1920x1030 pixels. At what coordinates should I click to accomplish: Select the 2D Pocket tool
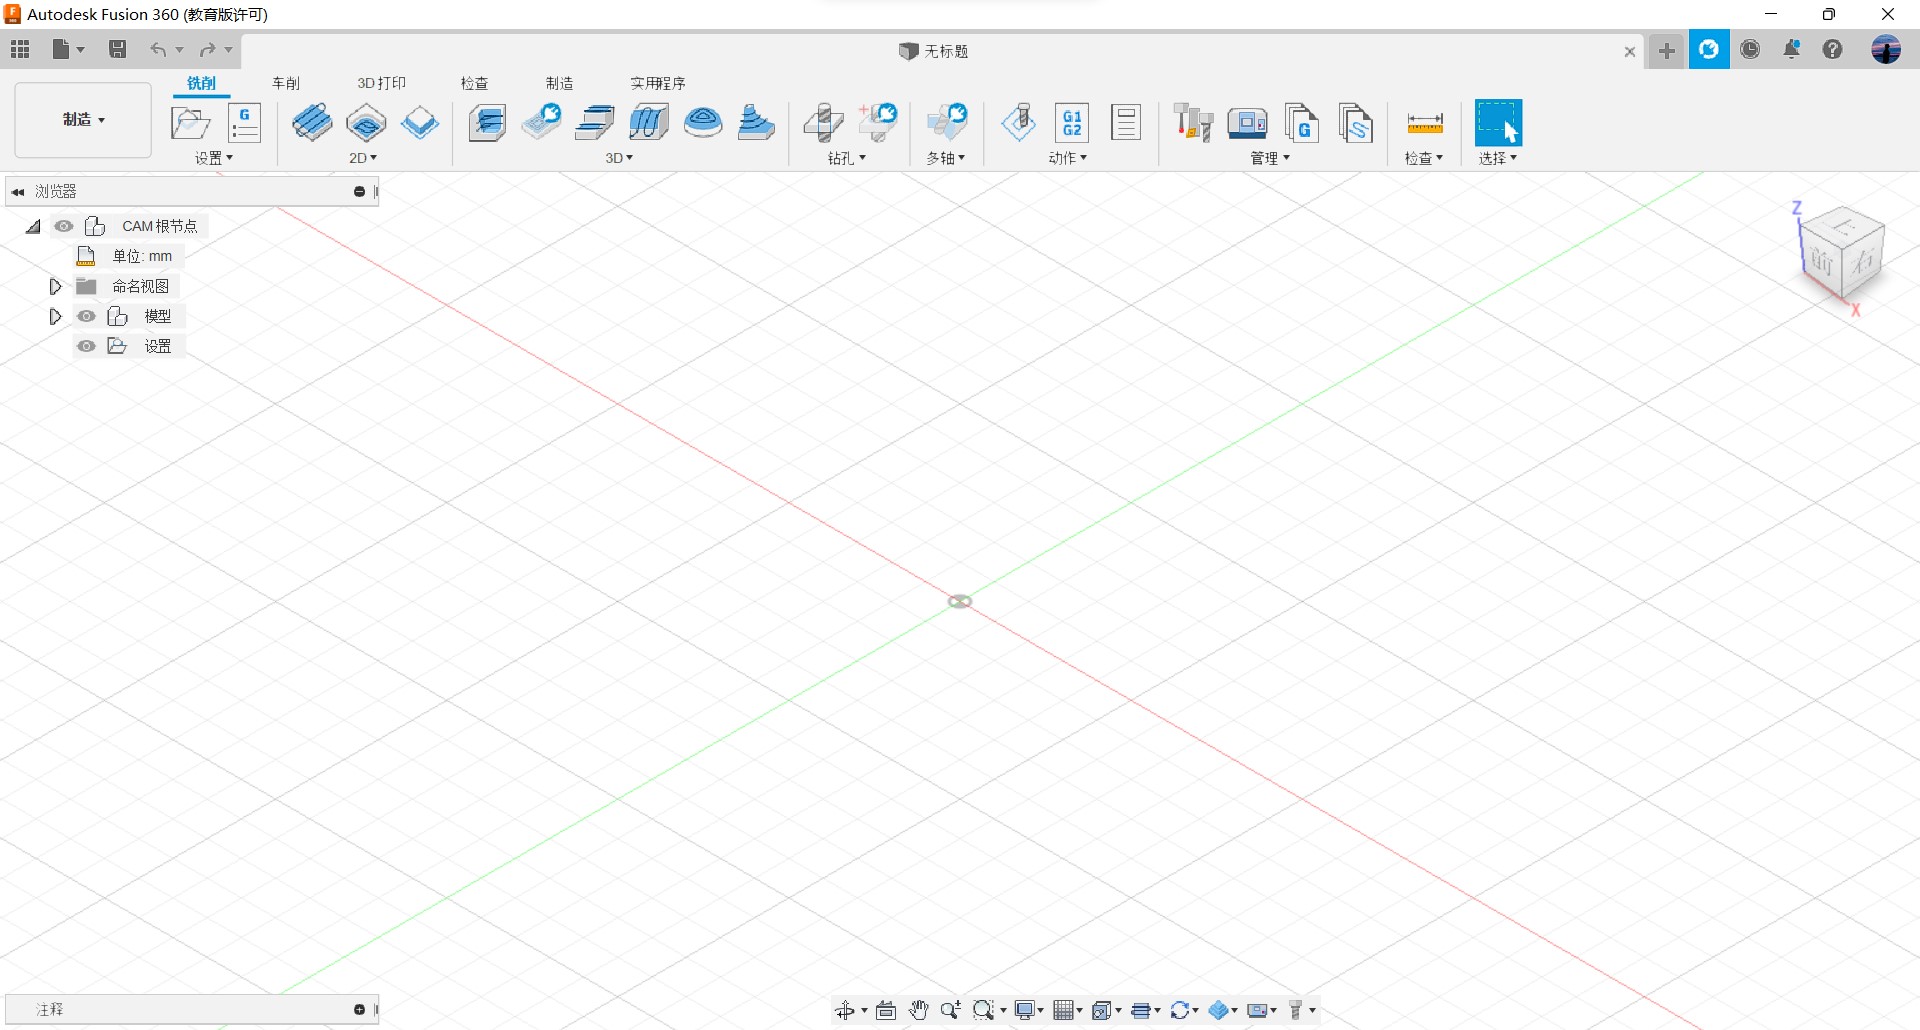[x=366, y=123]
